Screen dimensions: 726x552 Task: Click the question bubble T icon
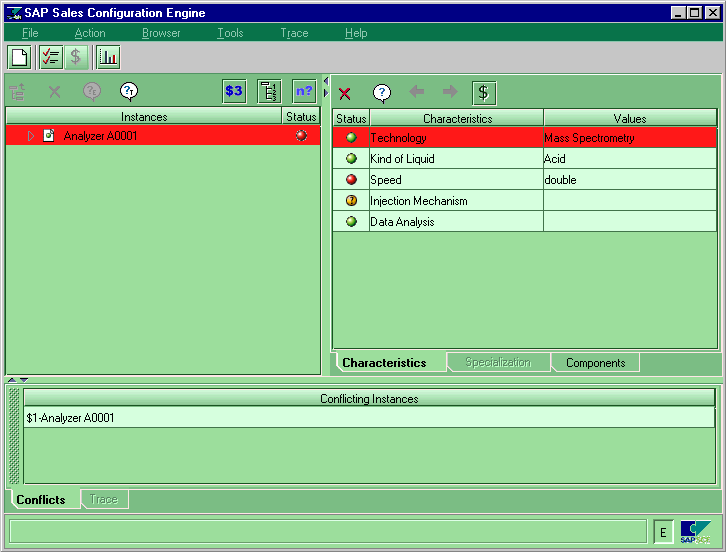click(x=129, y=91)
